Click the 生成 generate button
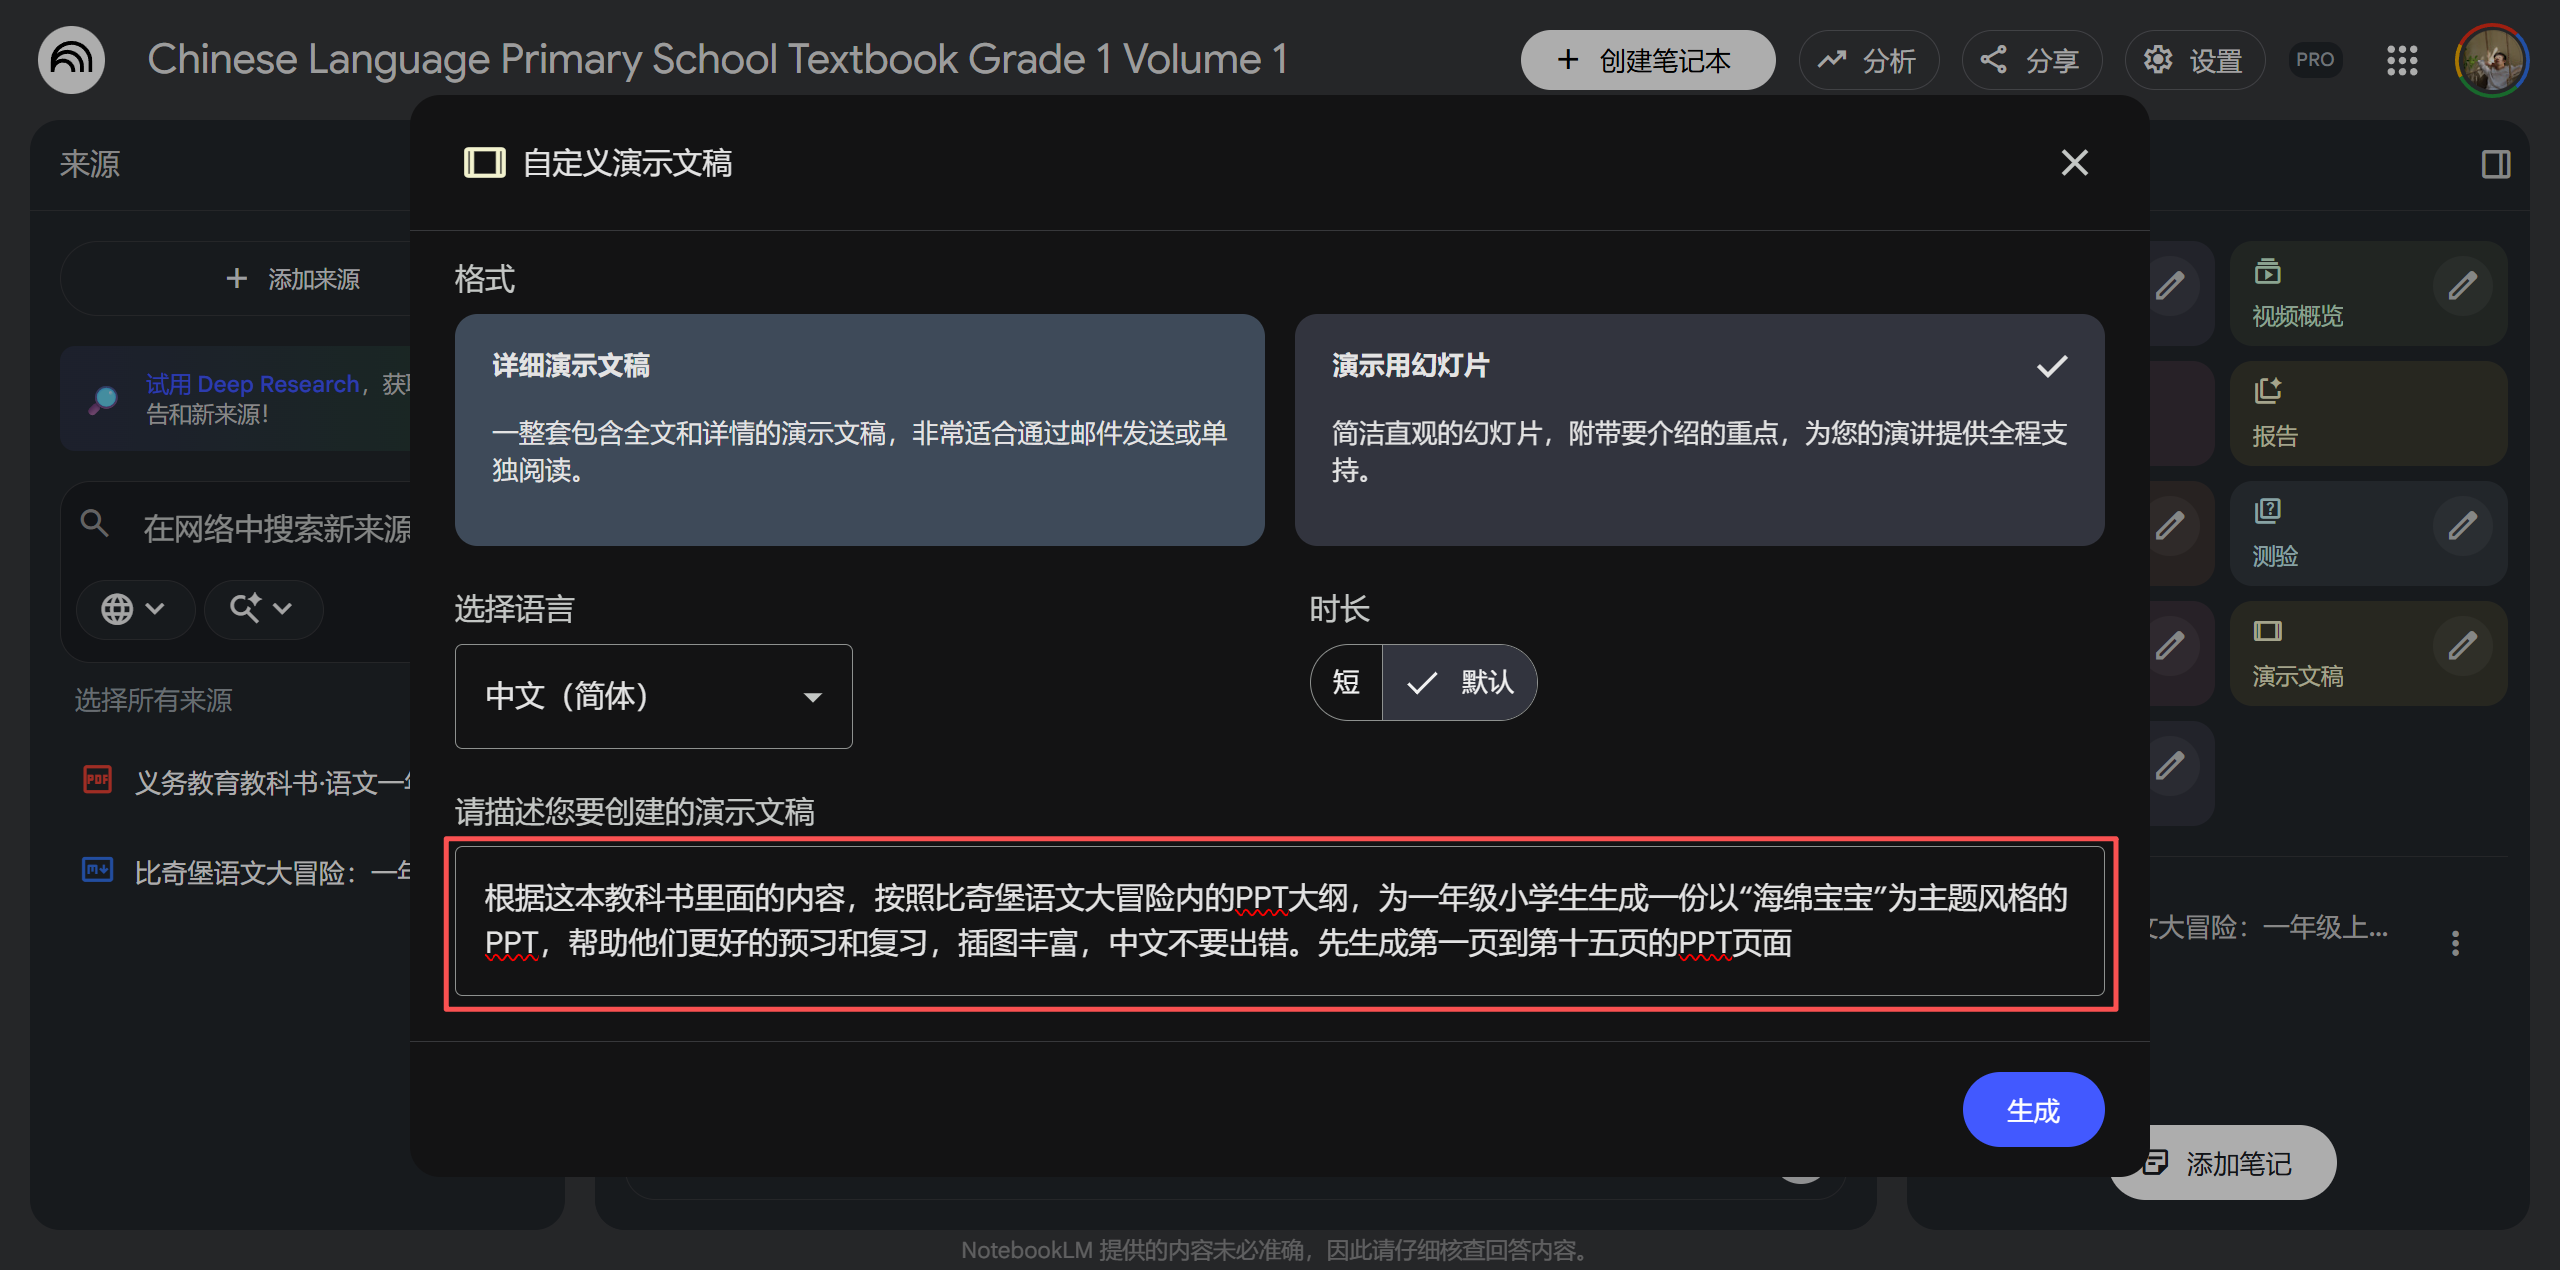The height and width of the screenshot is (1270, 2560). [x=2033, y=1109]
